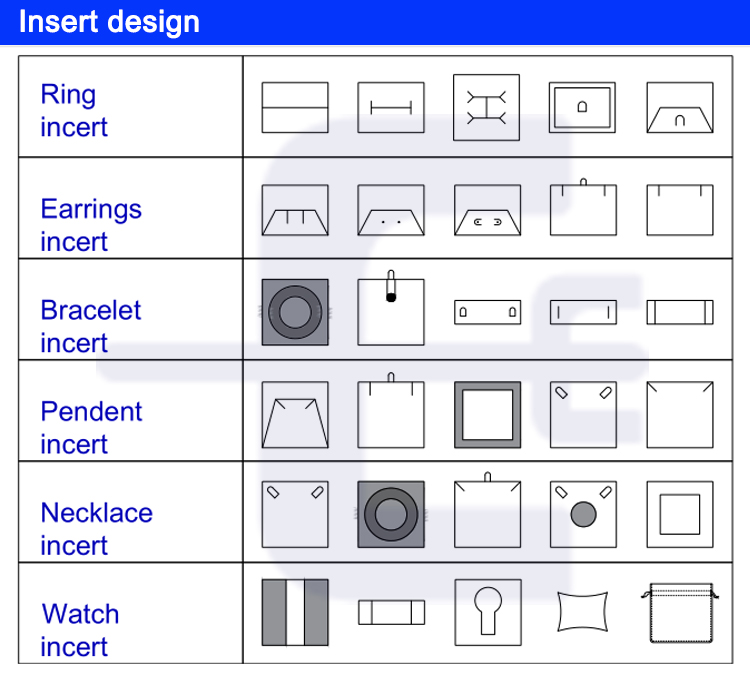This screenshot has width=750, height=696.
Task: Click the pillow-shaped watch cushion insert
Action: pos(583,611)
